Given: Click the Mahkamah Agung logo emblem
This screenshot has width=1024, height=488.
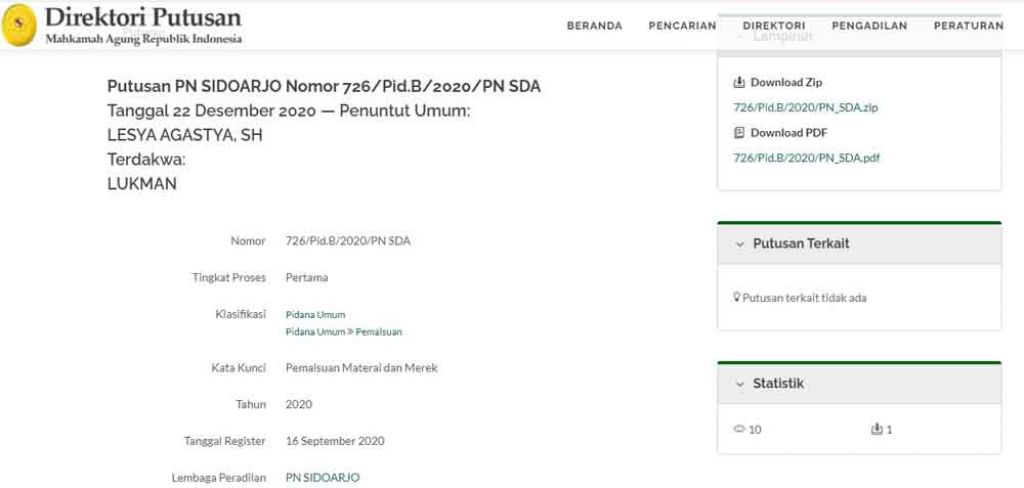Looking at the screenshot, I should 20,25.
